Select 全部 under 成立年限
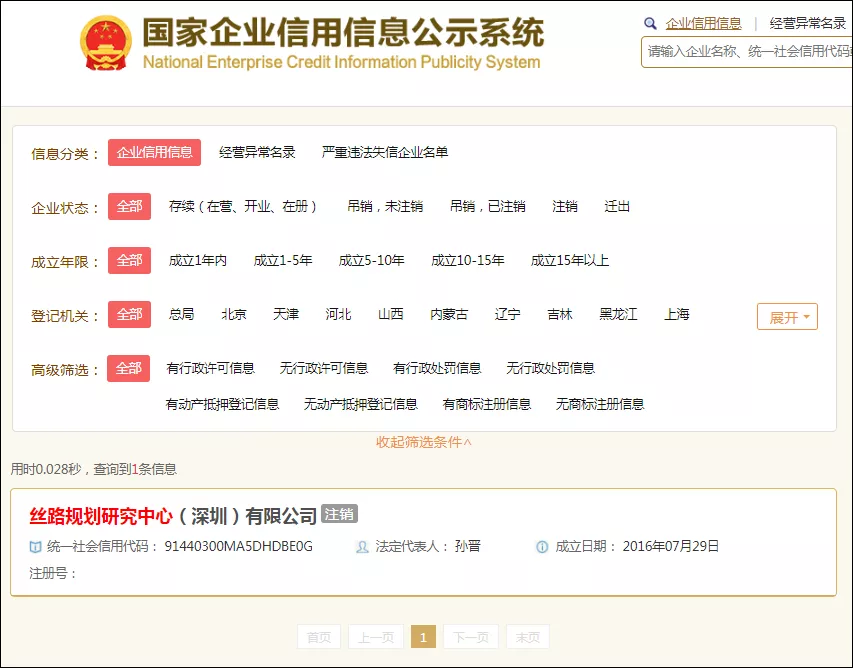The height and width of the screenshot is (668, 853). pos(129,261)
